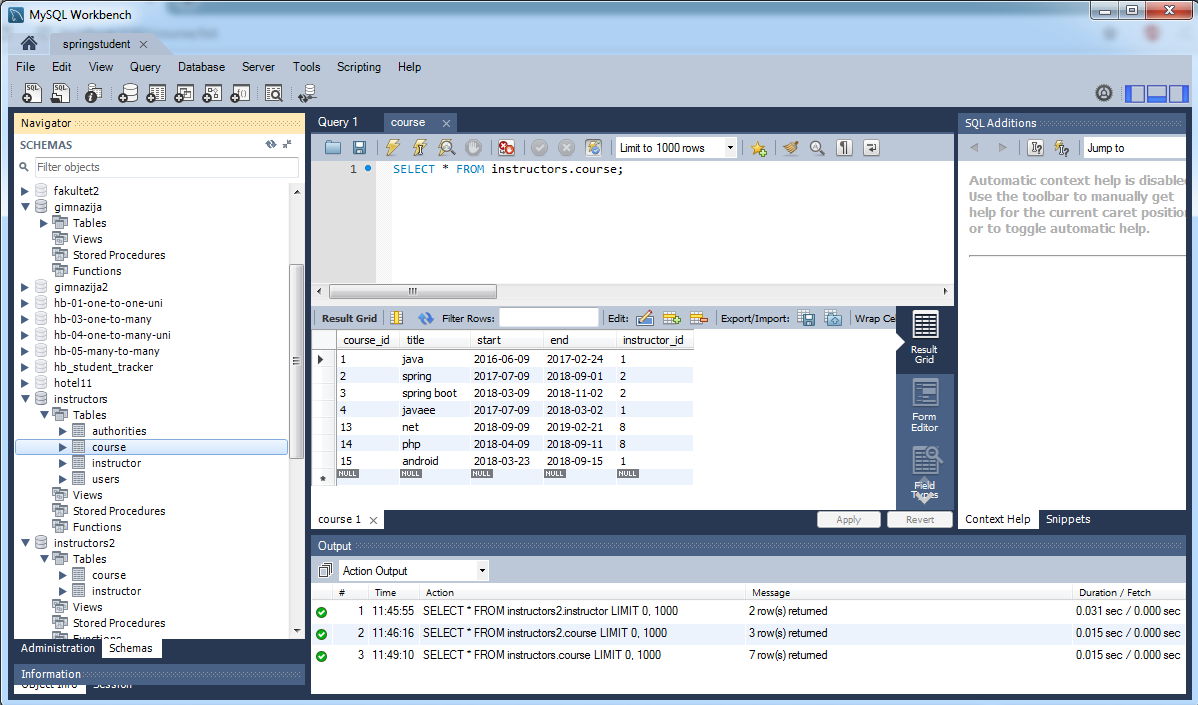Open the Database menu
Screen dimensions: 1198x705
[x=201, y=67]
